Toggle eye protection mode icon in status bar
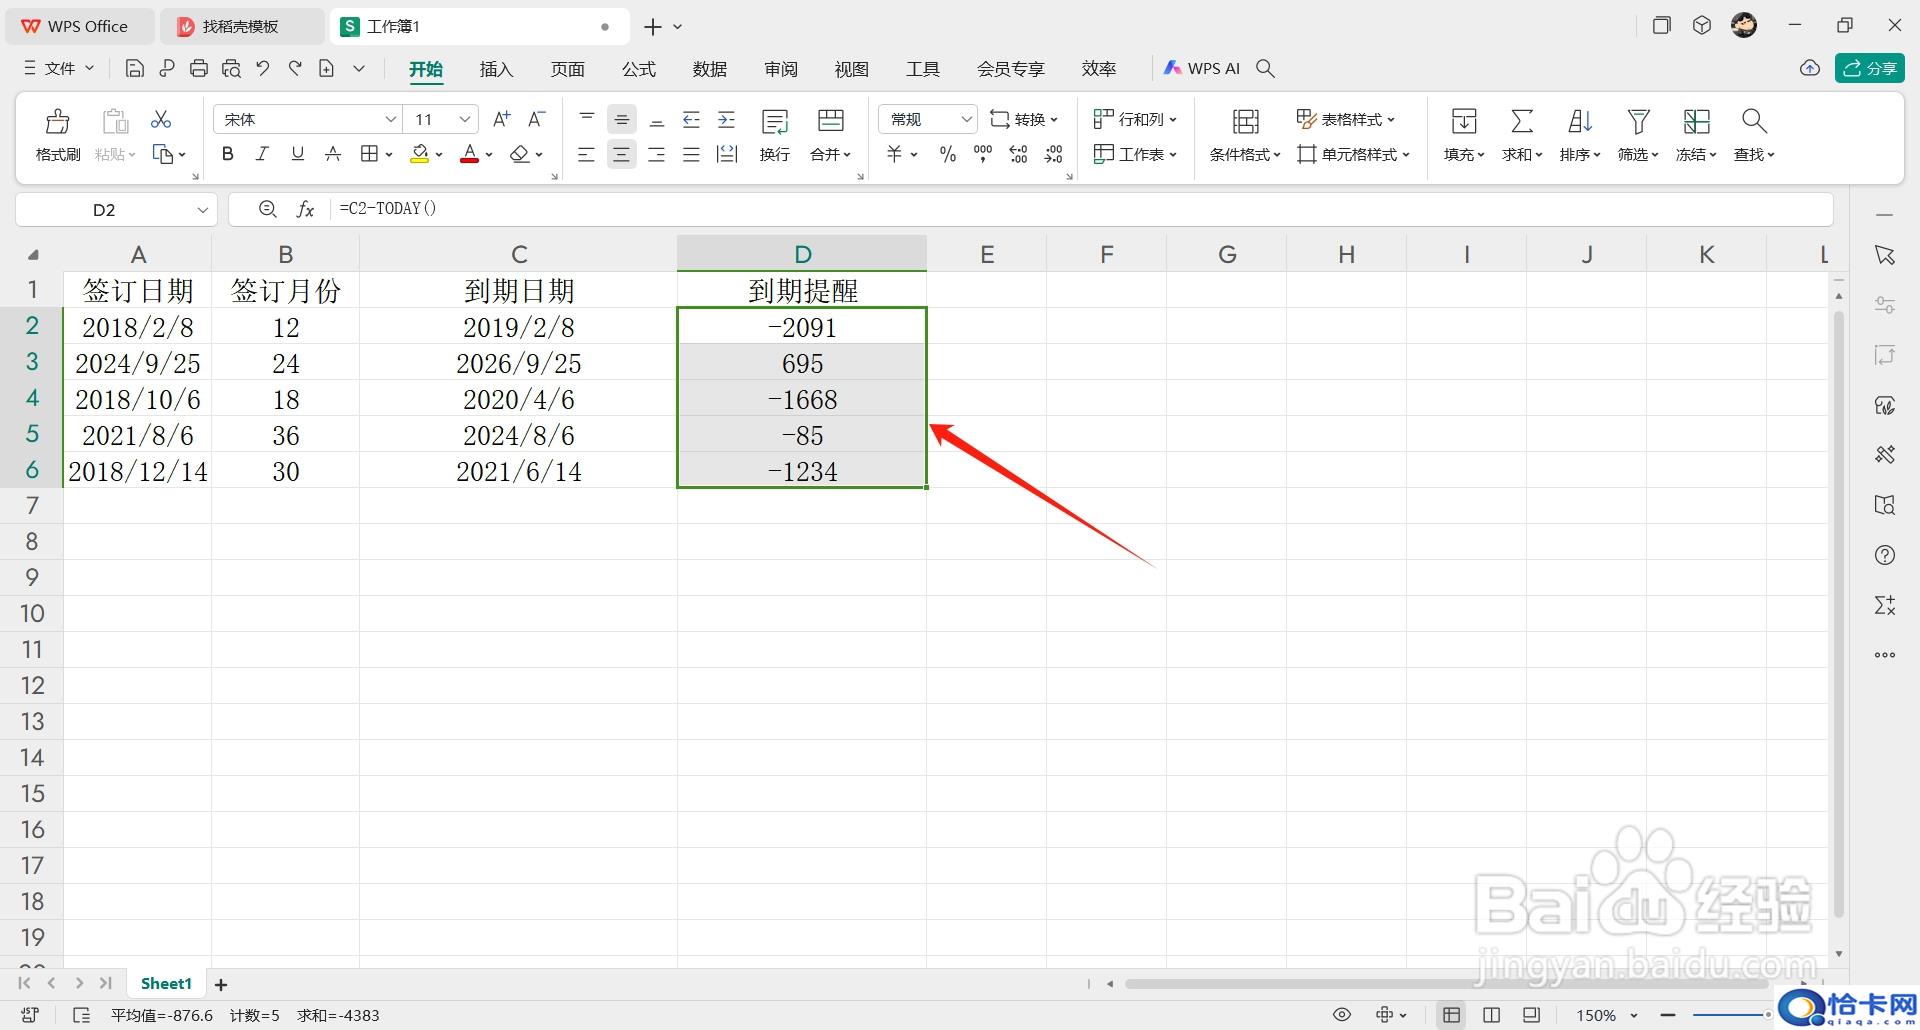Image resolution: width=1920 pixels, height=1030 pixels. coord(1342,1015)
